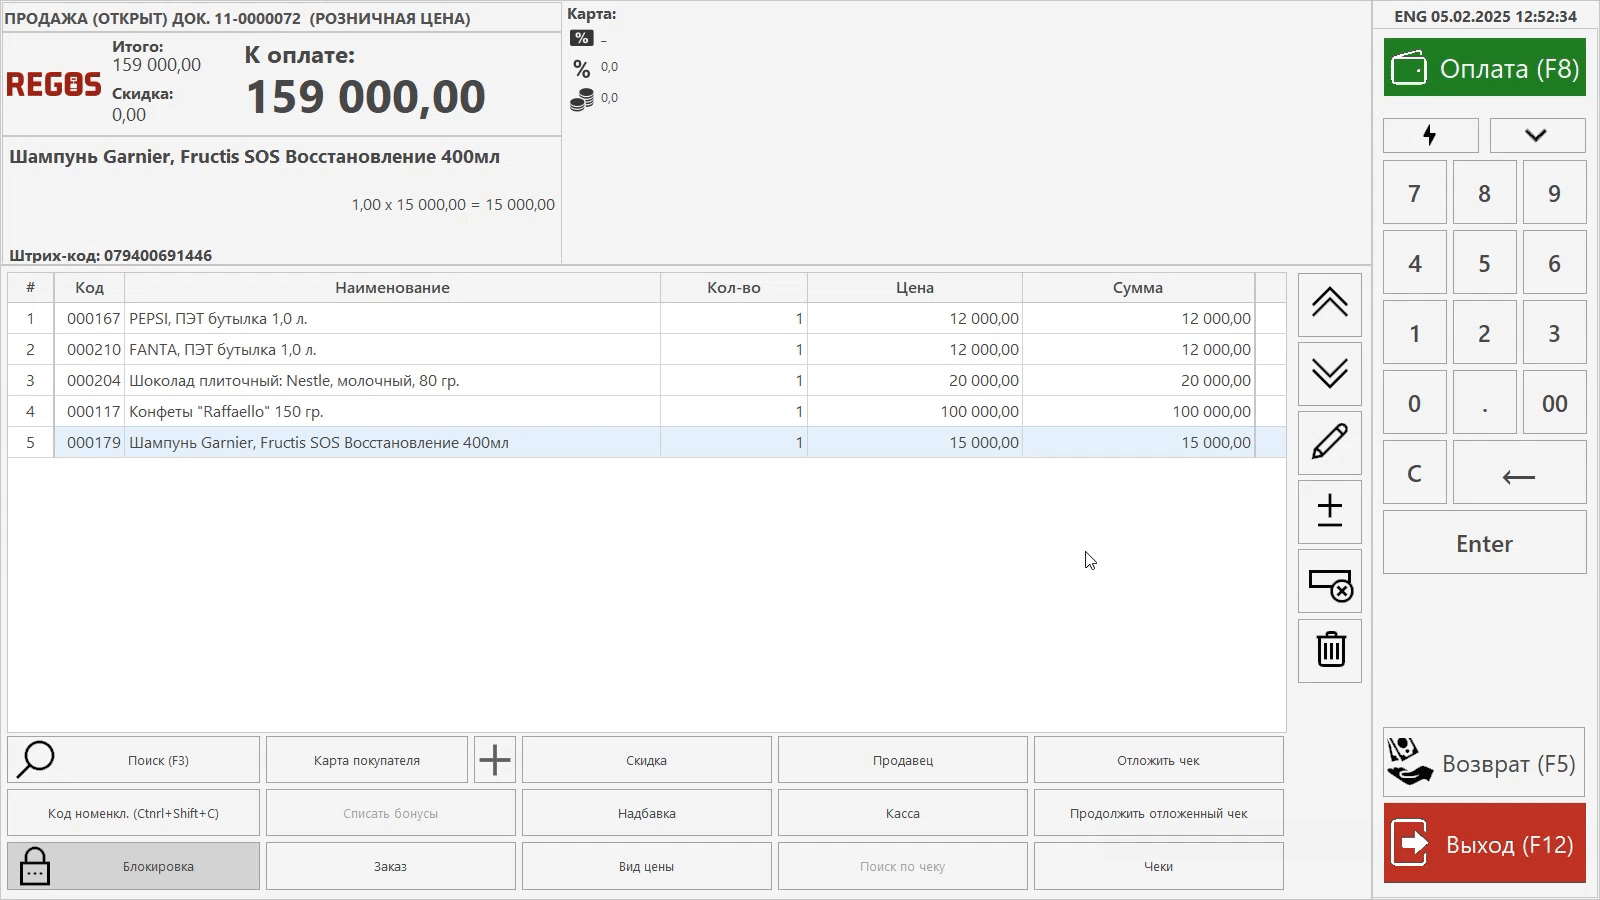Click Код номенкл. (Ctrl+Shift+C) button
Screen dimensions: 1600x900
pos(133,813)
